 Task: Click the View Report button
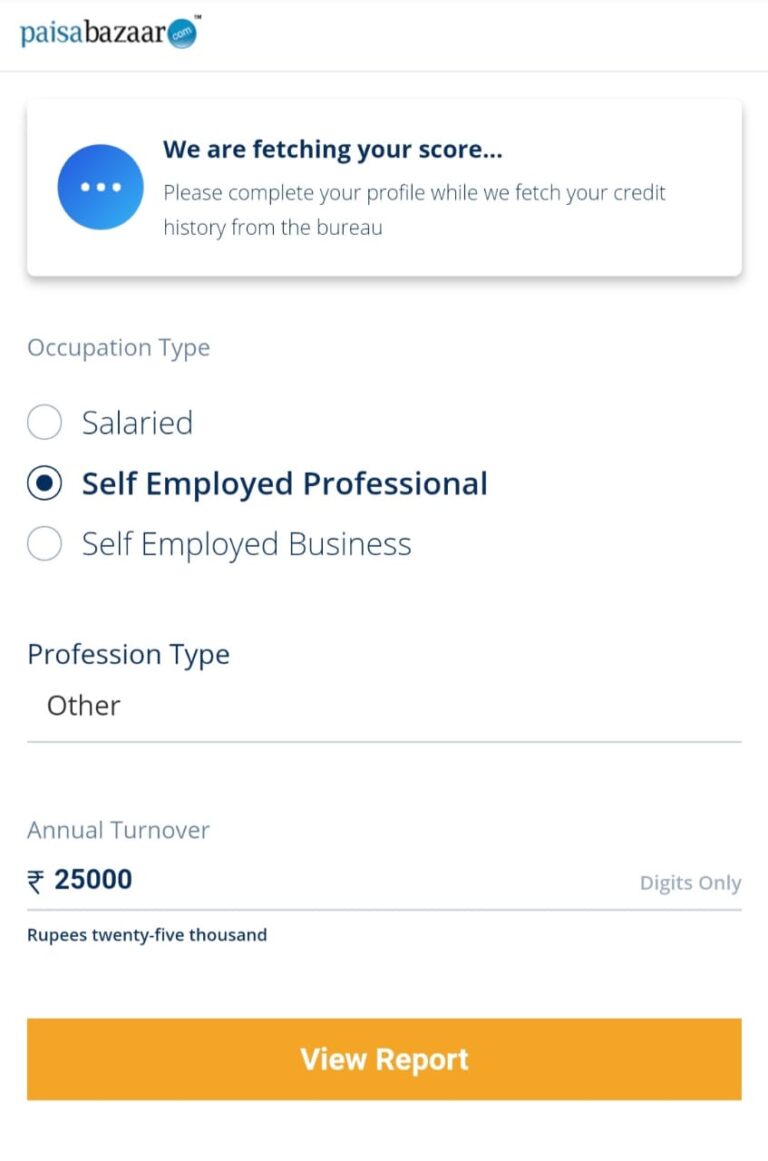(x=384, y=1059)
